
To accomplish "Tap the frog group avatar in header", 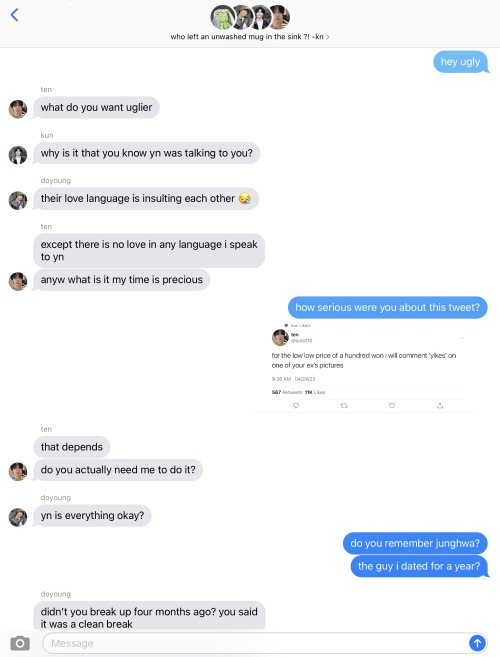I will coord(223,18).
